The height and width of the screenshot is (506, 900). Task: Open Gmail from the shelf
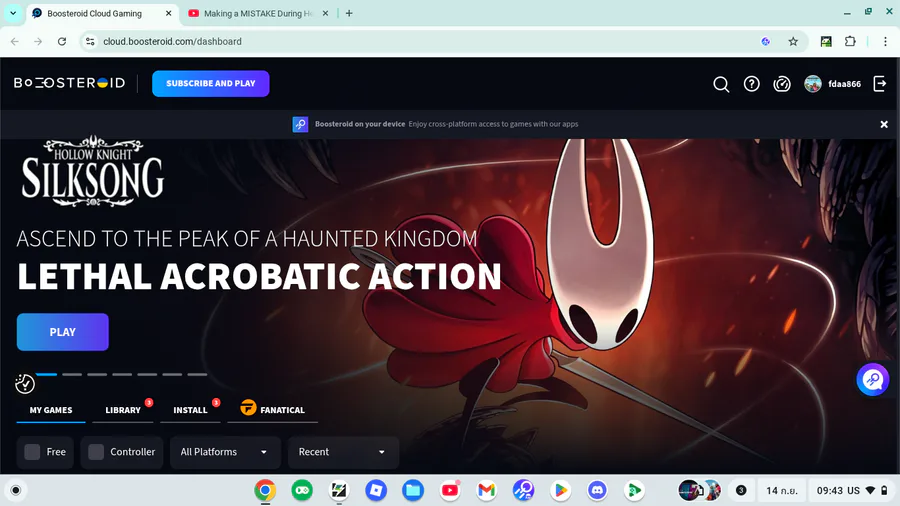pos(487,491)
